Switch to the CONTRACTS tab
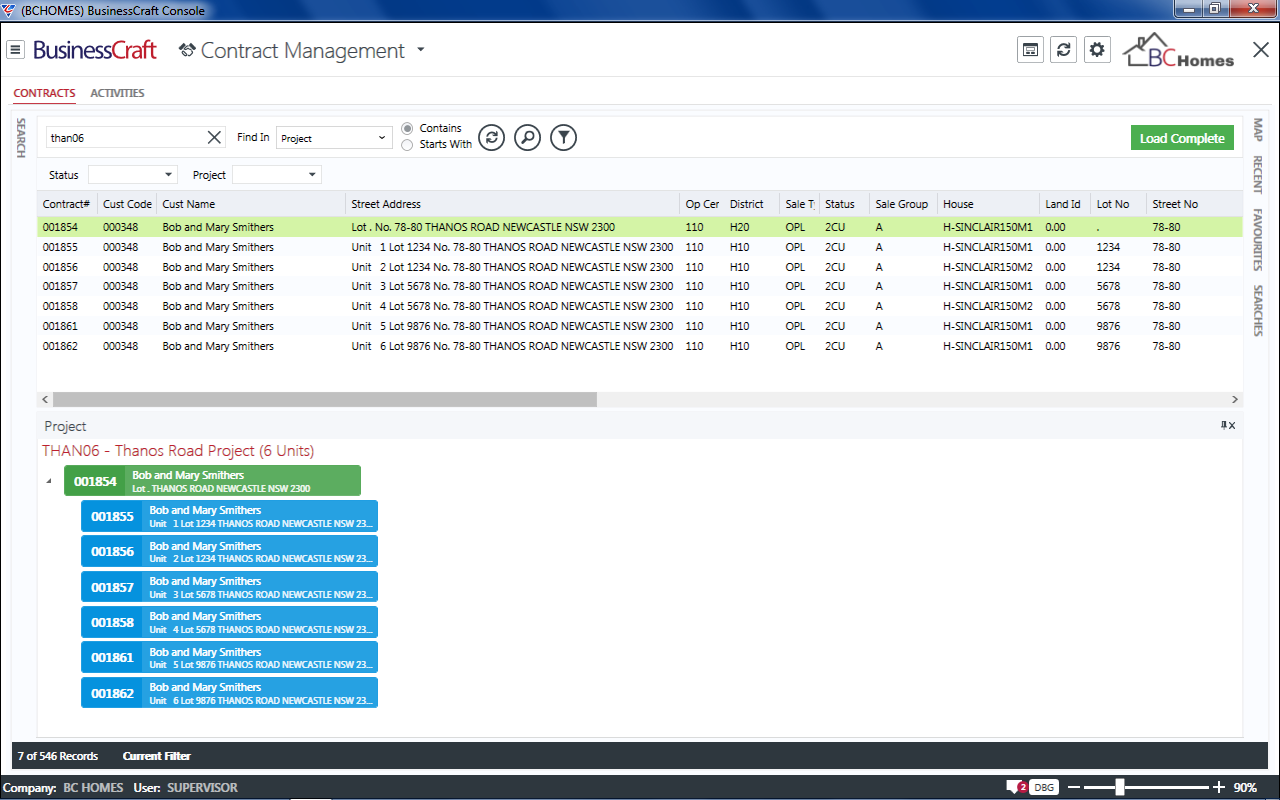Screen dimensions: 1280x800 pyautogui.click(x=44, y=93)
